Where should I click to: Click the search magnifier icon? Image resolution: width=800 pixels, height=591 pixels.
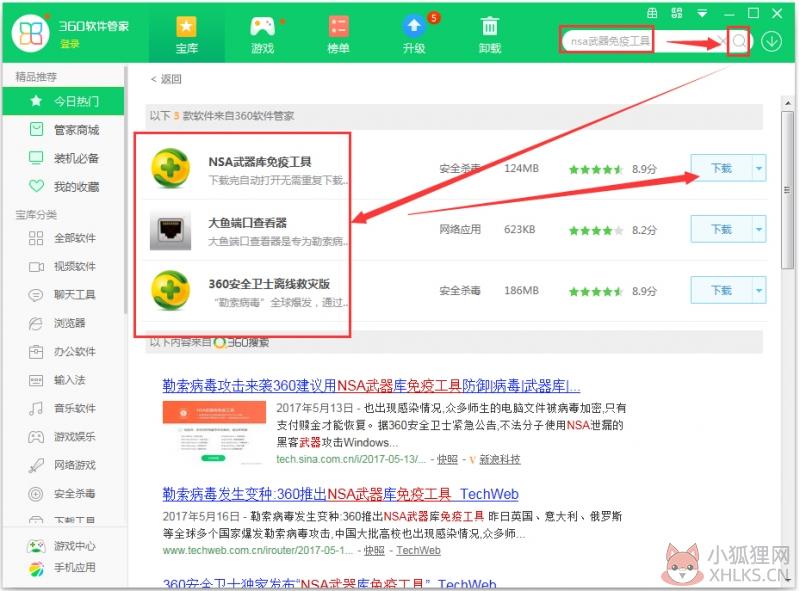[x=738, y=41]
